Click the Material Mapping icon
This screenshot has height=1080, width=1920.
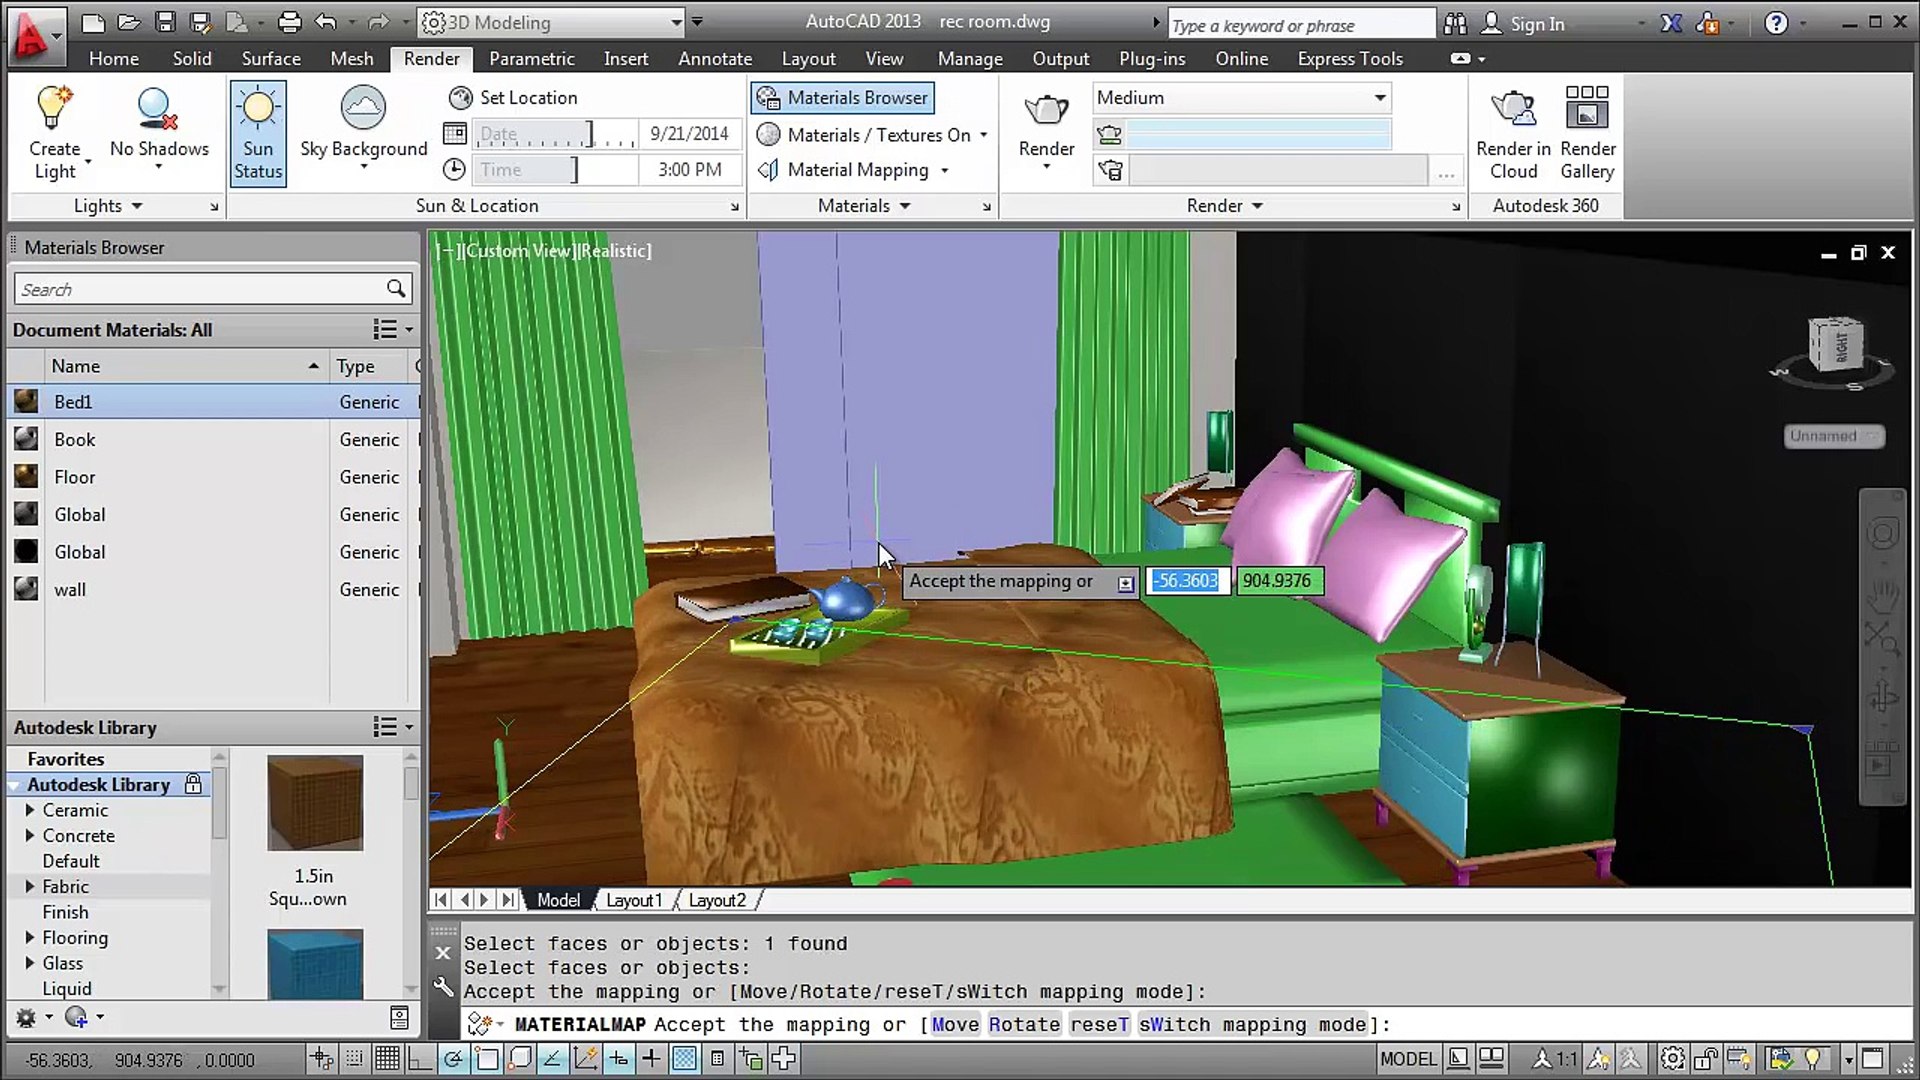[x=768, y=170]
